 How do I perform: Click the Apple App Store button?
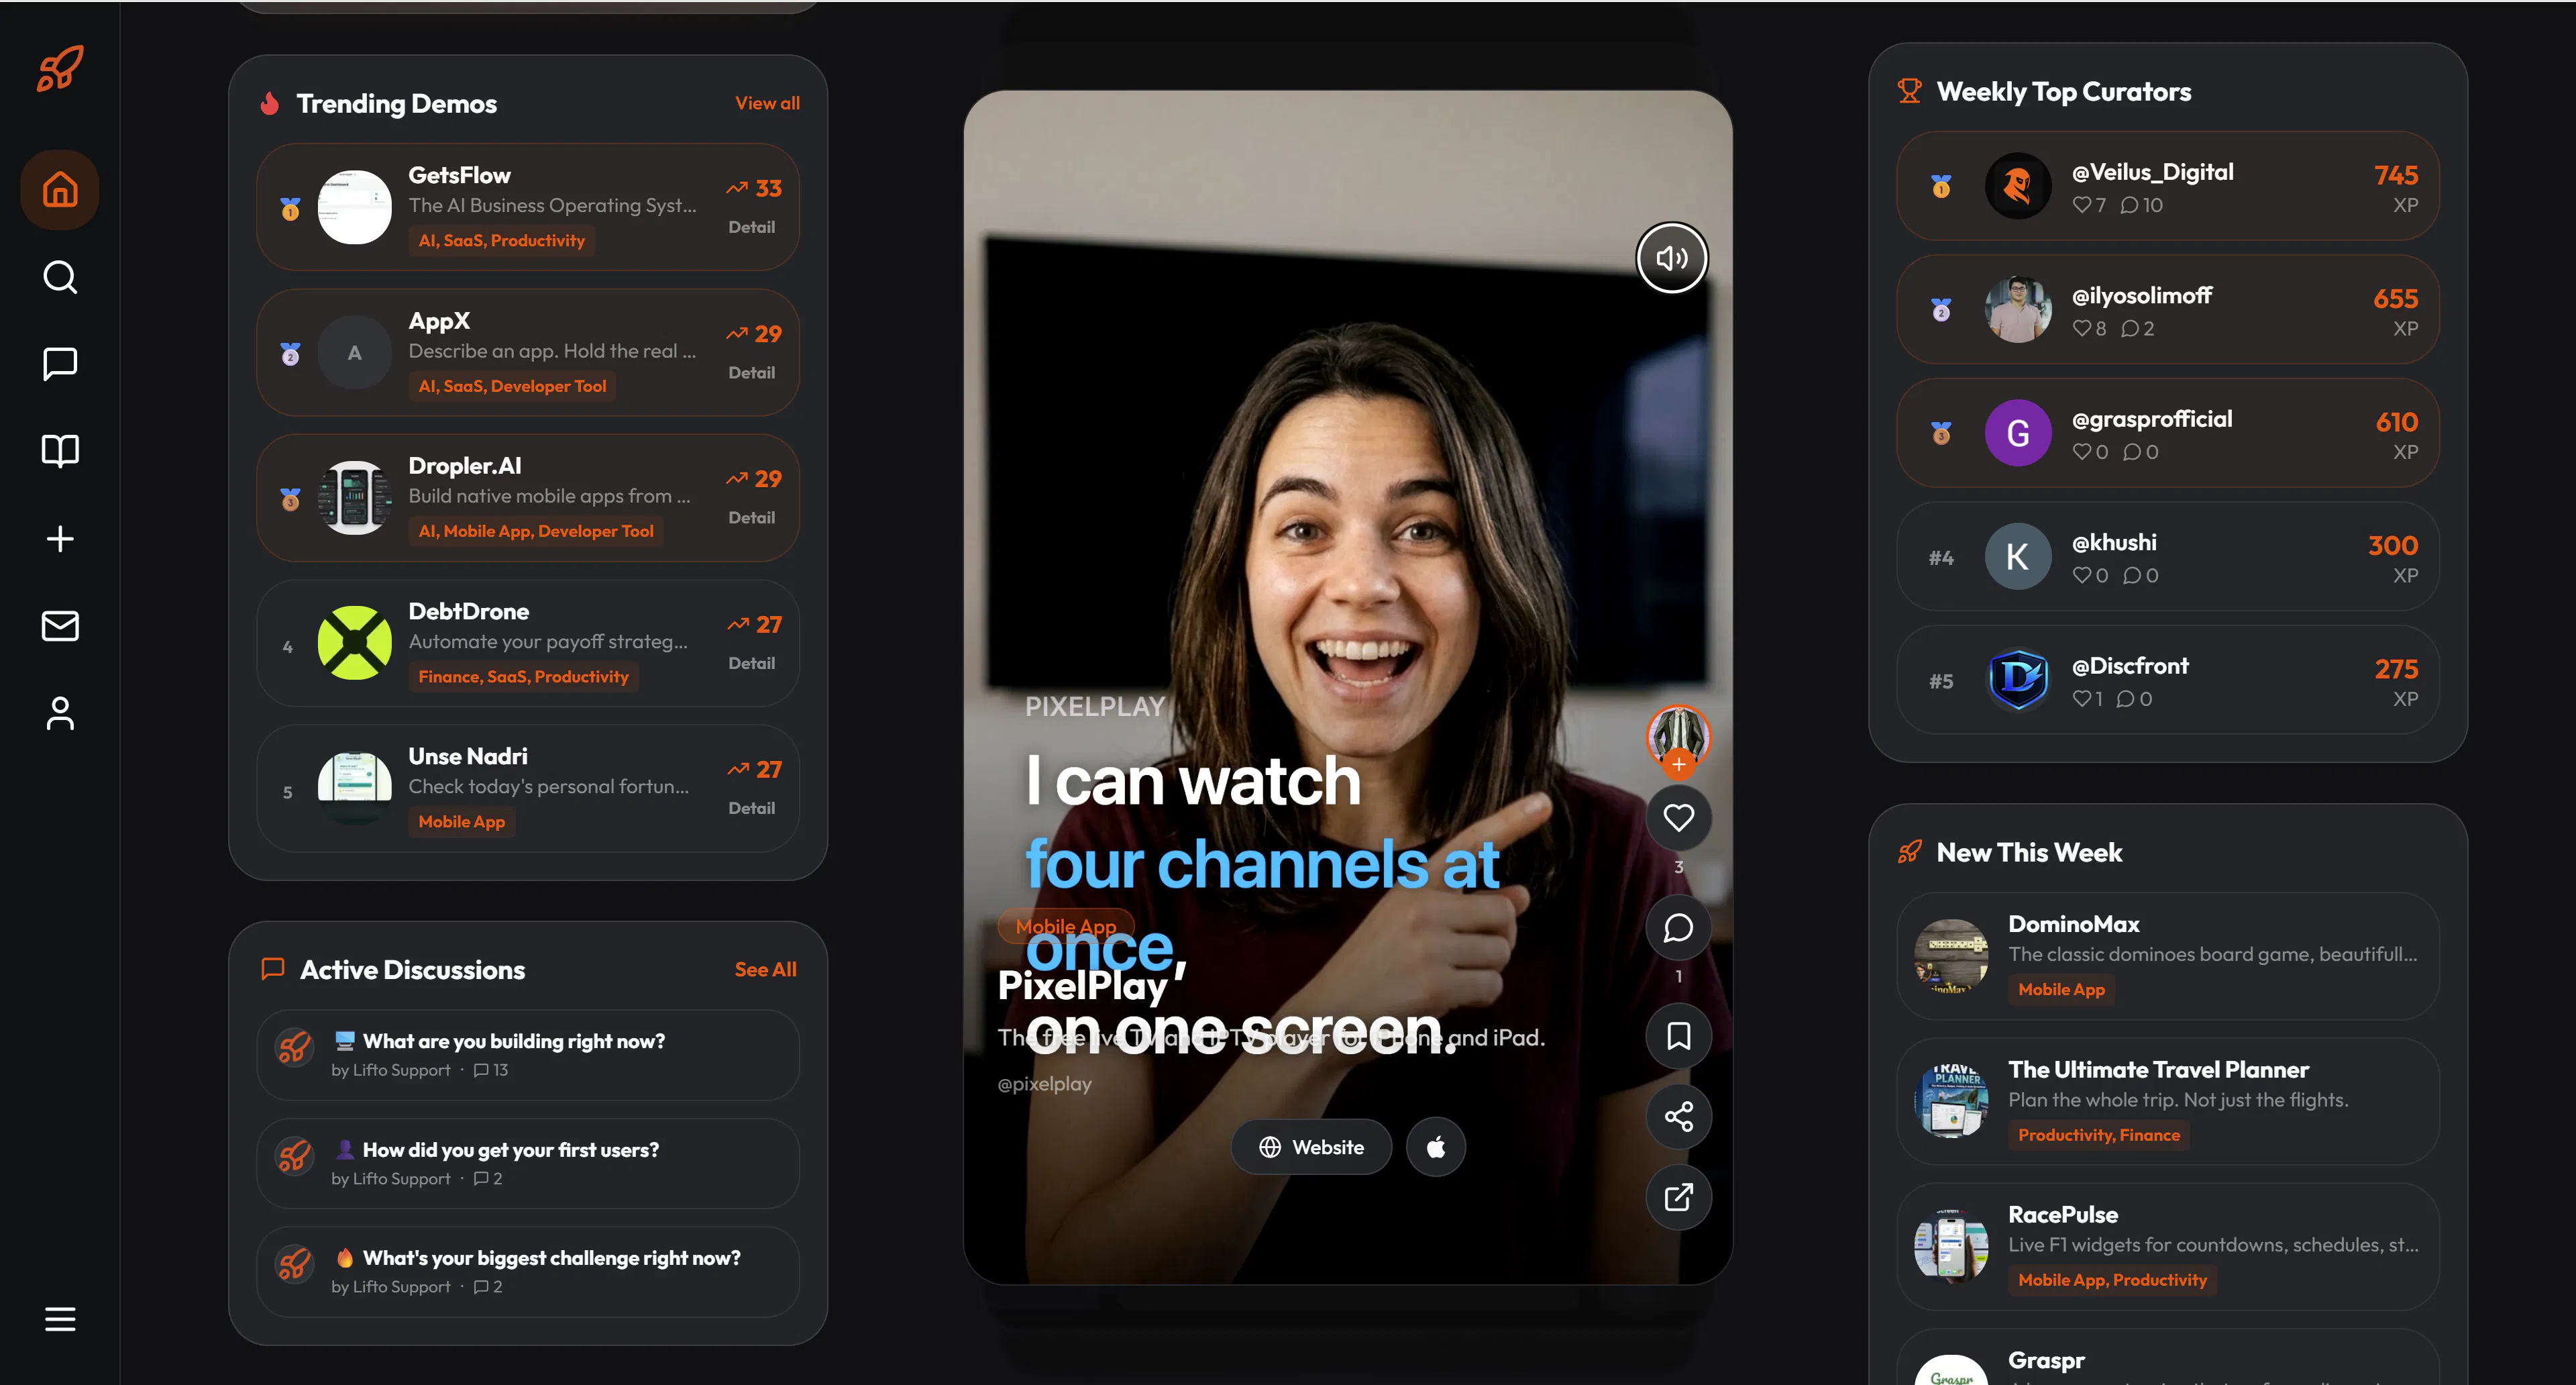pos(1436,1147)
